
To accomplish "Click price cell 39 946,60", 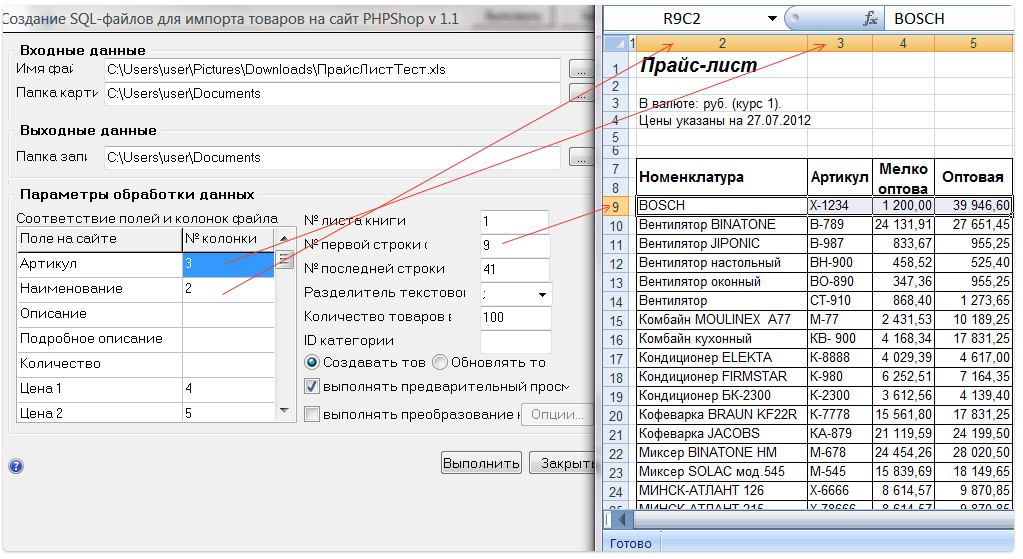I will [x=973, y=206].
